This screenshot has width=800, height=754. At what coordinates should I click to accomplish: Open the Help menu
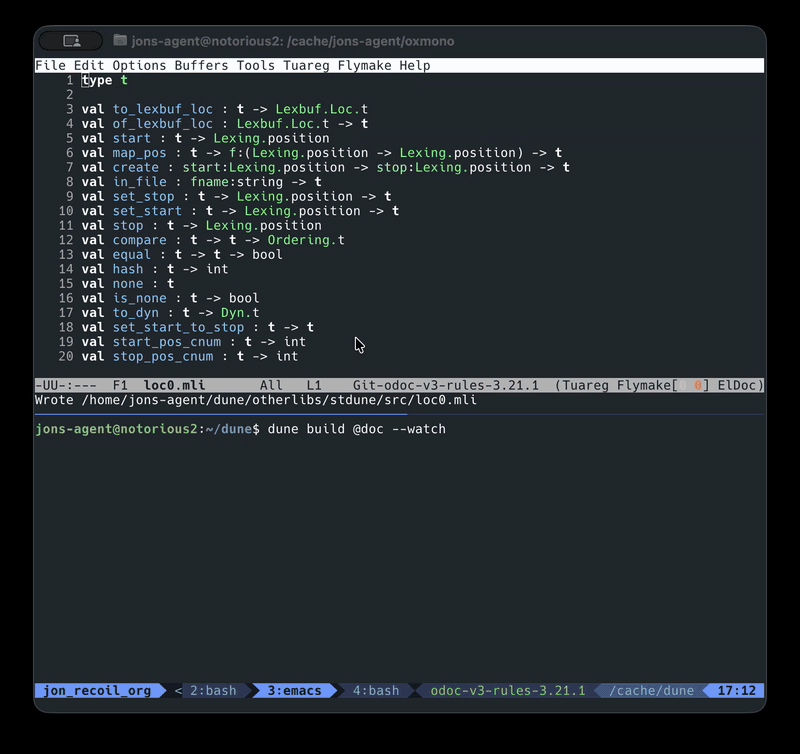415,66
